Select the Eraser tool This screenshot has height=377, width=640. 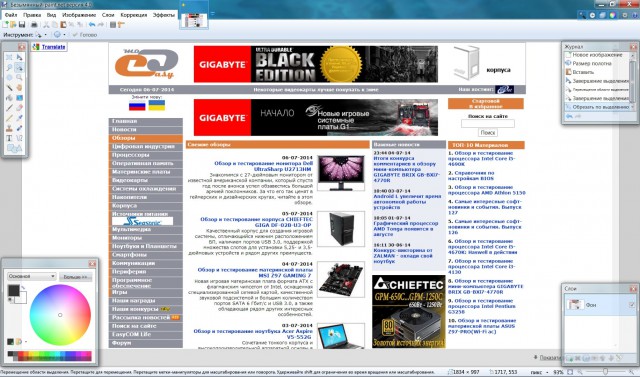[x=19, y=108]
